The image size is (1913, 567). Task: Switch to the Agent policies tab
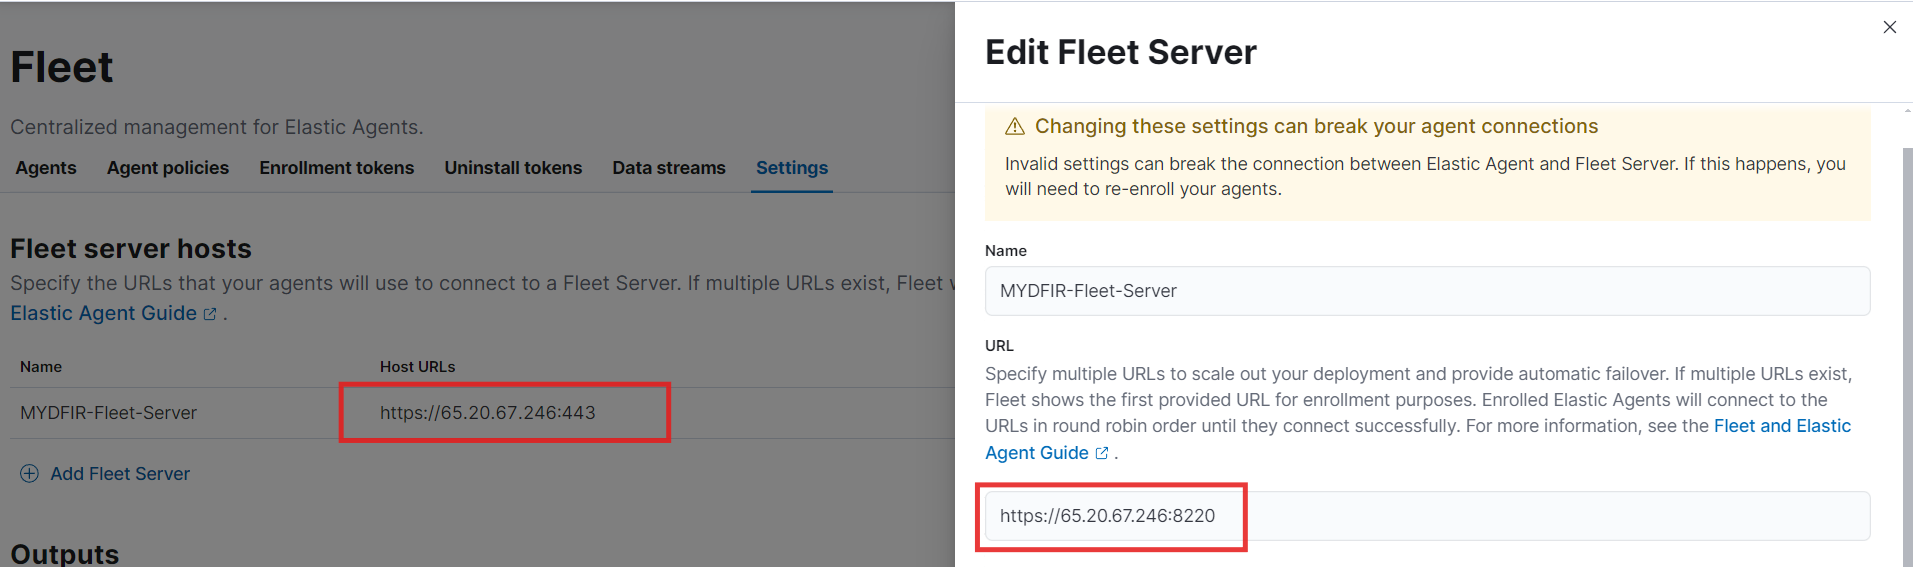[x=168, y=168]
